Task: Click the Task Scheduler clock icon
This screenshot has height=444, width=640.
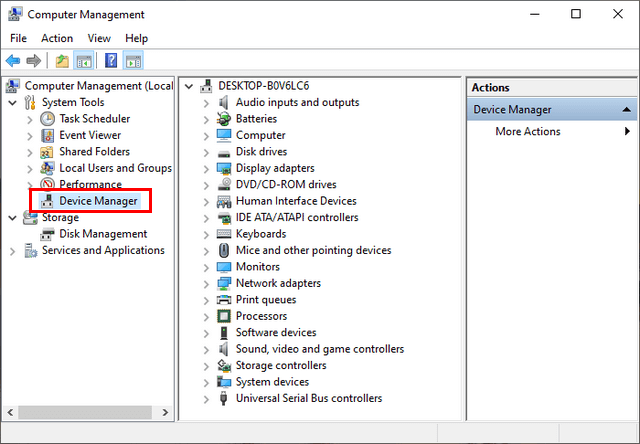Action: pyautogui.click(x=47, y=119)
